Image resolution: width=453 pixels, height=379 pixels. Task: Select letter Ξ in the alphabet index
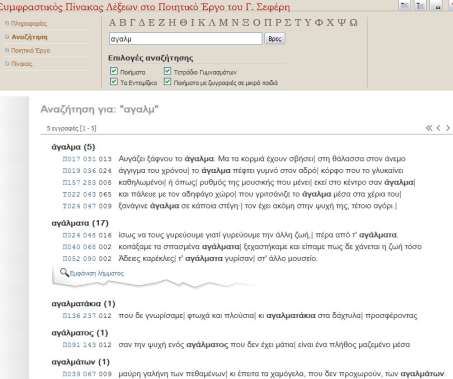246,23
